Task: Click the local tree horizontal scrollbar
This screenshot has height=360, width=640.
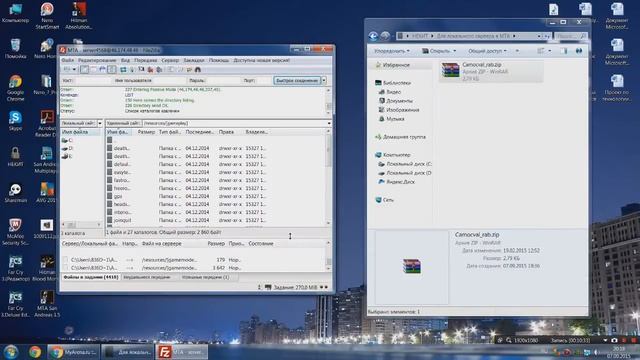Action: 82,225
